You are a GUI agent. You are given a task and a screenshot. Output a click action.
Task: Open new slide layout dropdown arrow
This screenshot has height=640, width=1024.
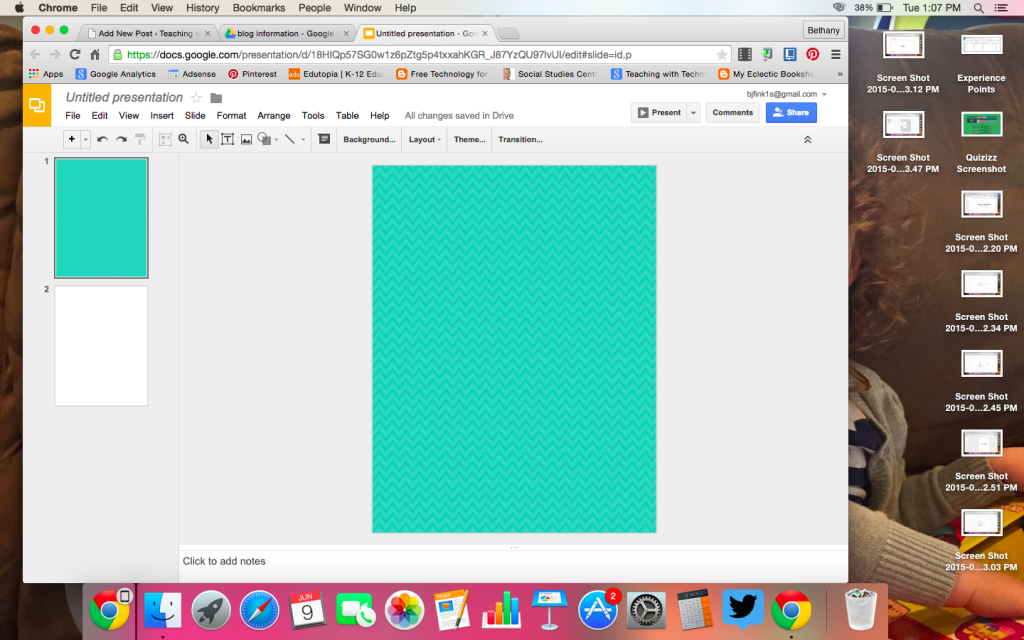point(86,139)
